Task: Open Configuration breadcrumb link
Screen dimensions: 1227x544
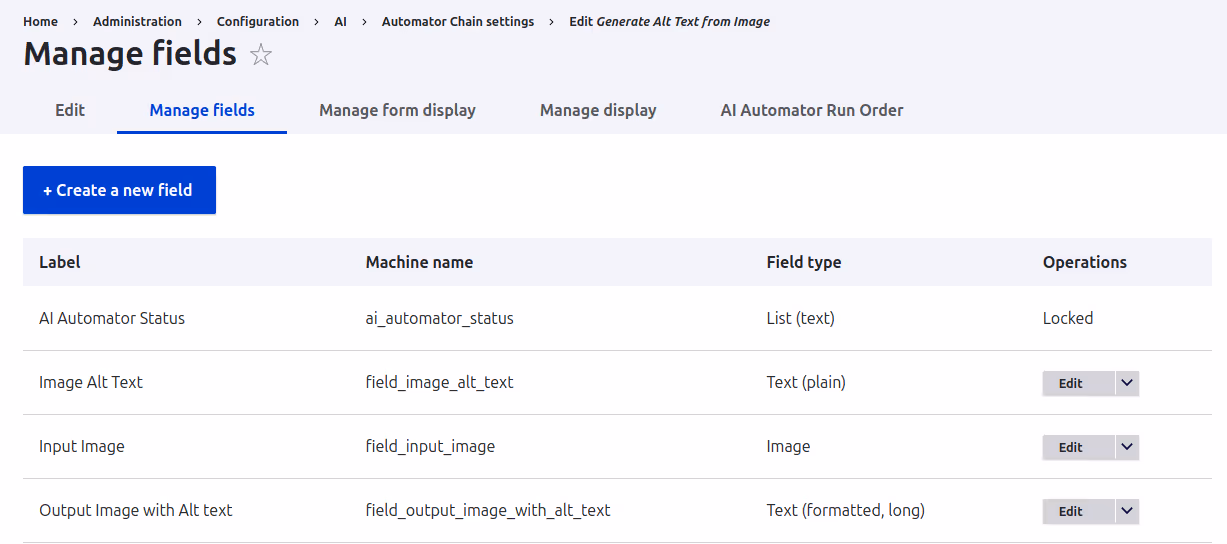Action: [x=258, y=21]
